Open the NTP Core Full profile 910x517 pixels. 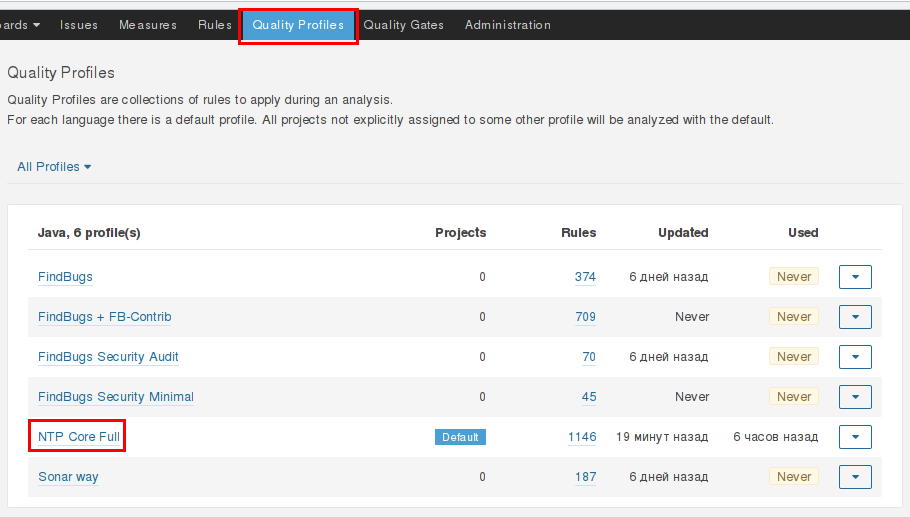click(79, 437)
